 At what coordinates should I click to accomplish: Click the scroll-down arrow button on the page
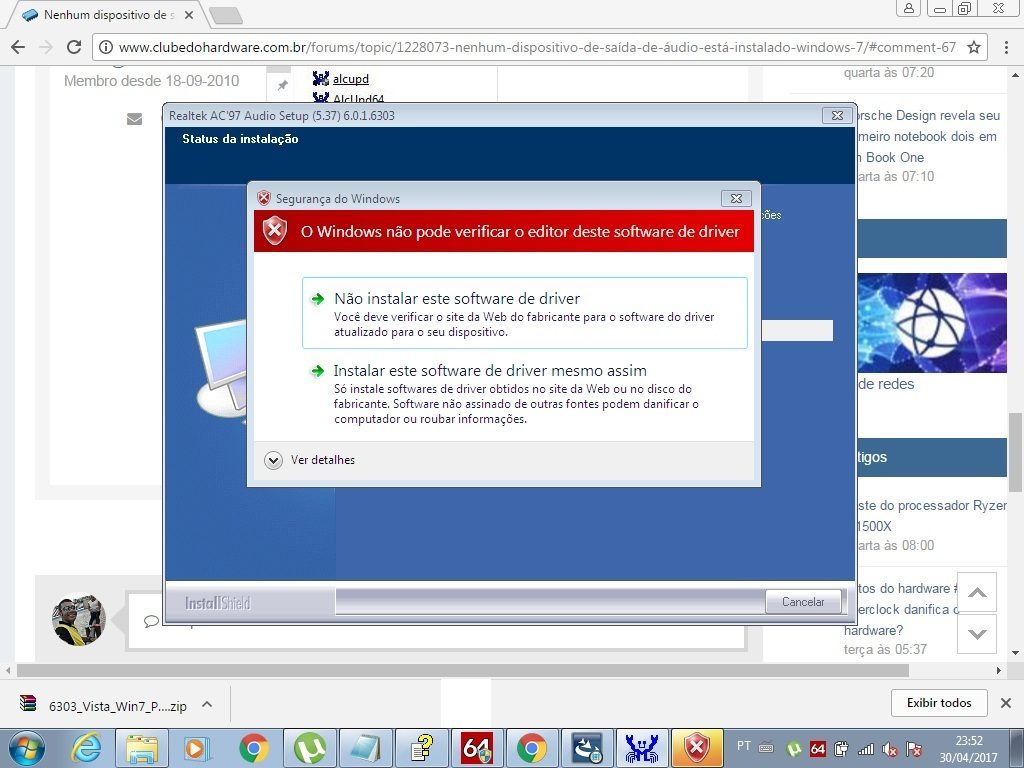[977, 633]
